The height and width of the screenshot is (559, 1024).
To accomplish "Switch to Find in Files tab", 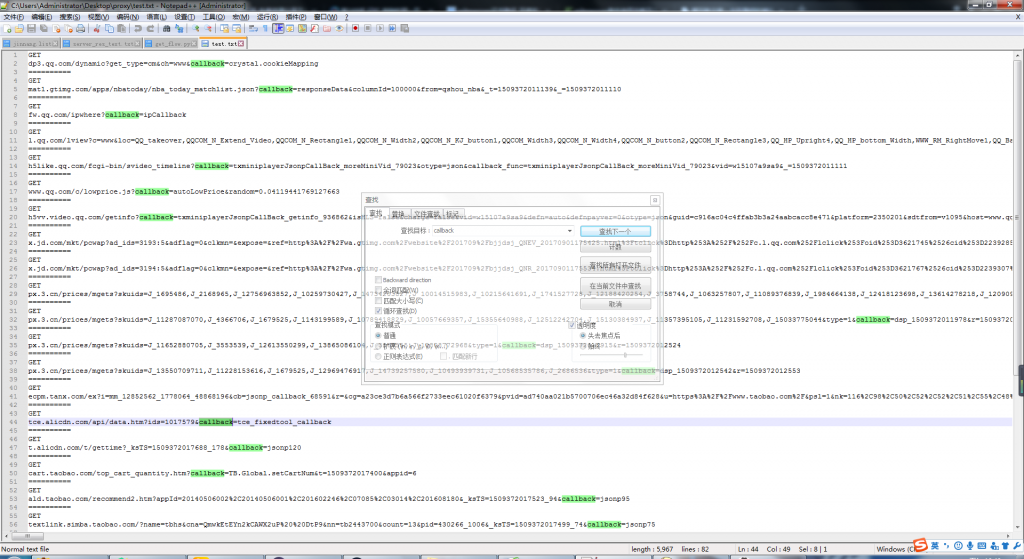I will click(426, 214).
